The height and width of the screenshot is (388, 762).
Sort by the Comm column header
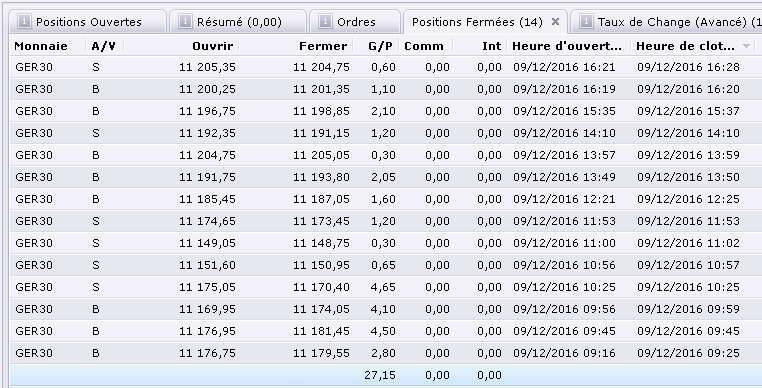click(x=424, y=46)
